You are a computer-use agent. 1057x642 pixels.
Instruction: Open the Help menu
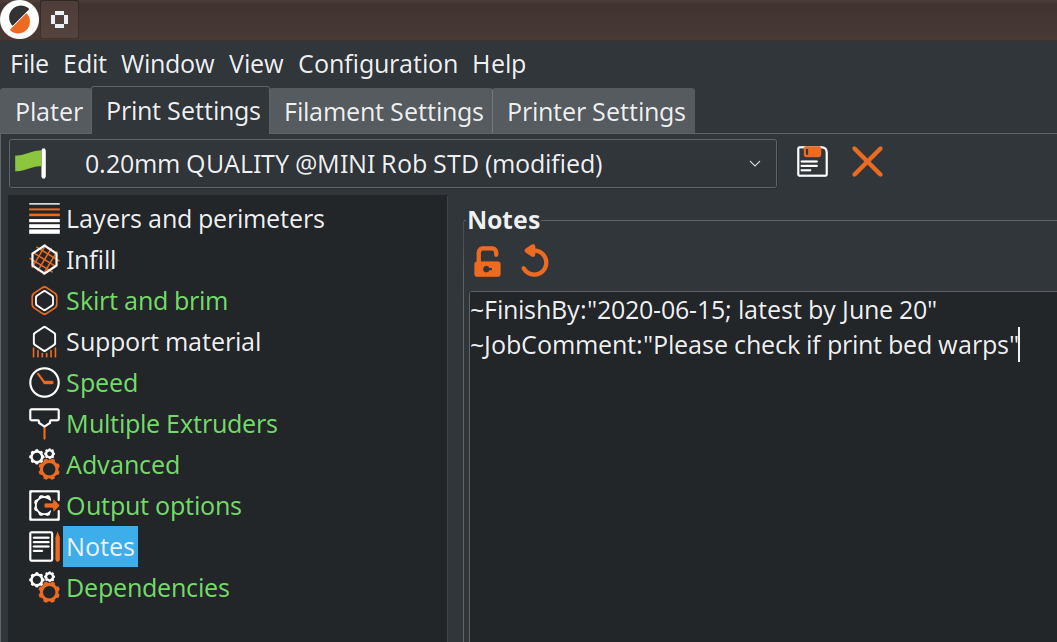[x=499, y=64]
